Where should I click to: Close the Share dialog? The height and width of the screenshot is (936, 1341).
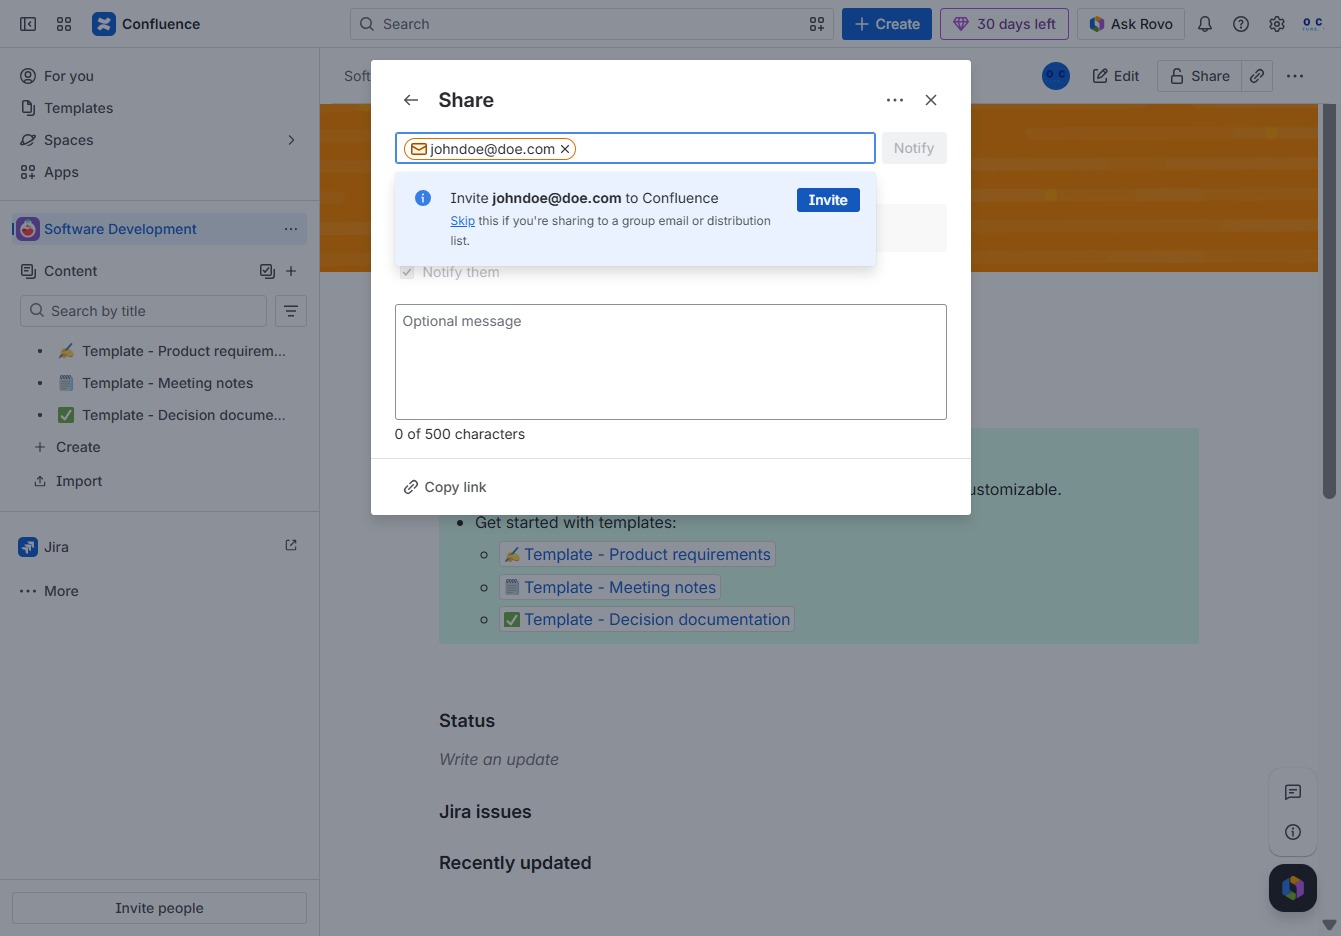(x=931, y=100)
